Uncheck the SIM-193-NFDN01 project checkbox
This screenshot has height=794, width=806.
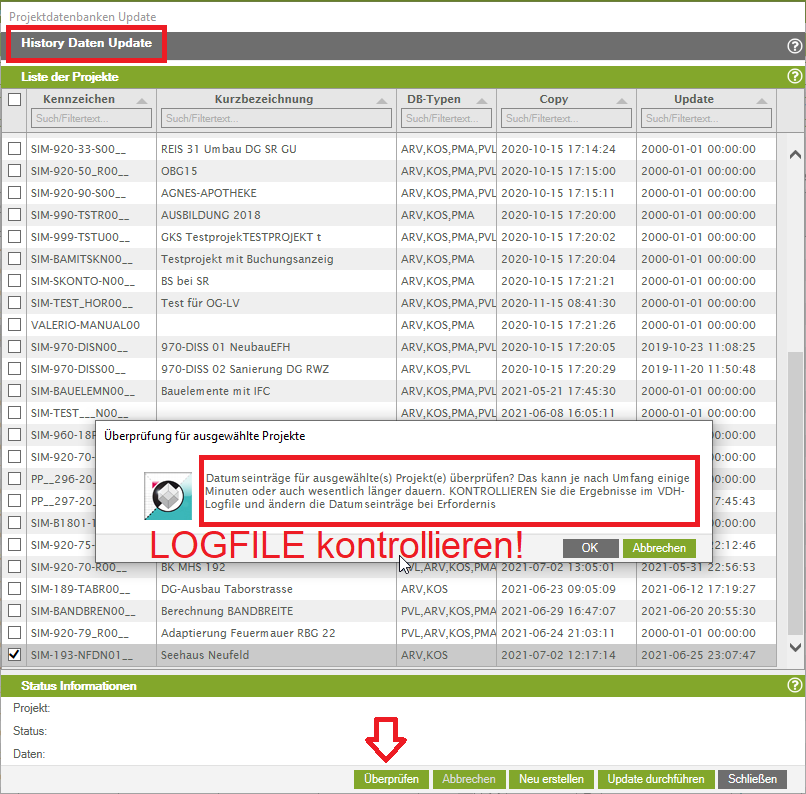[14, 655]
